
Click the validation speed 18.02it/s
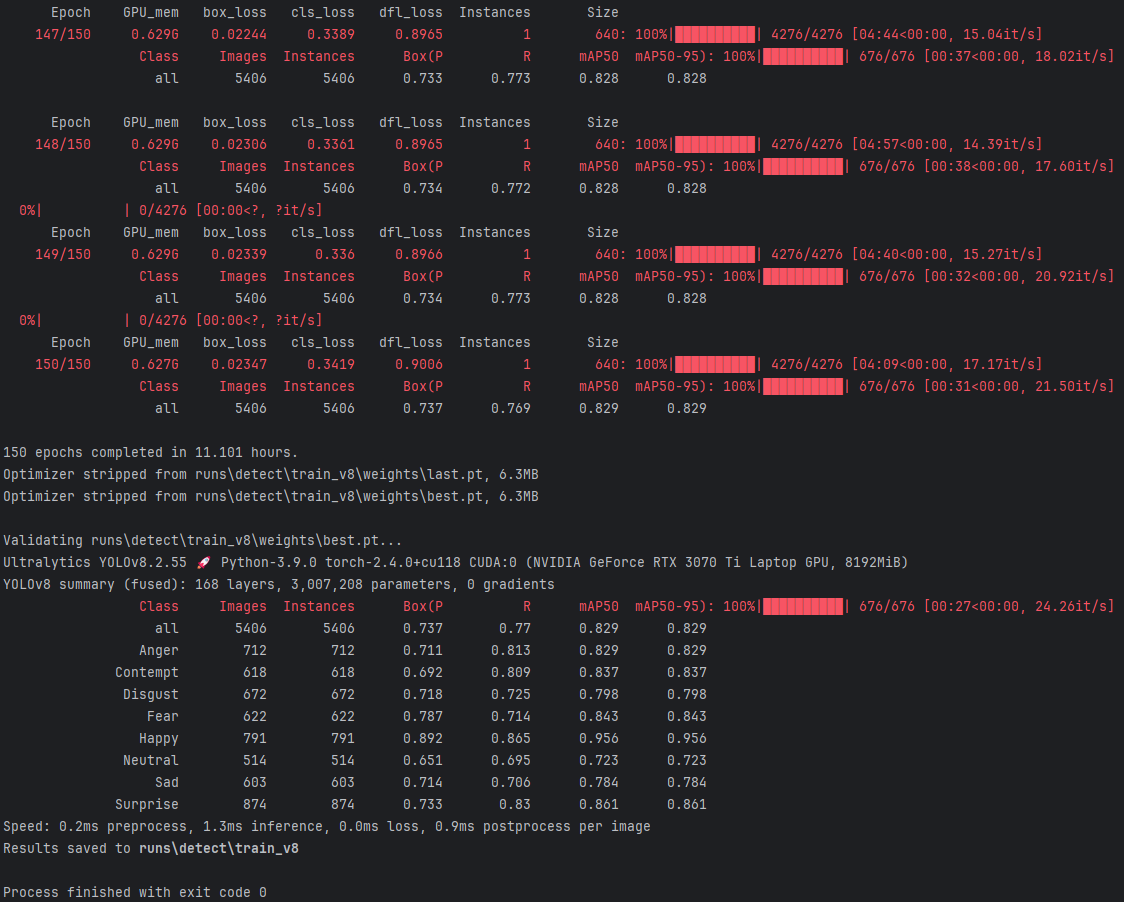1071,56
